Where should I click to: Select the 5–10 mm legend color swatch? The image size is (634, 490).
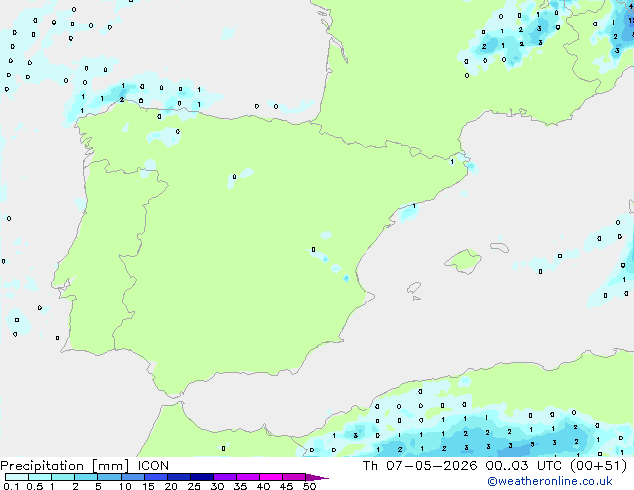point(109,477)
